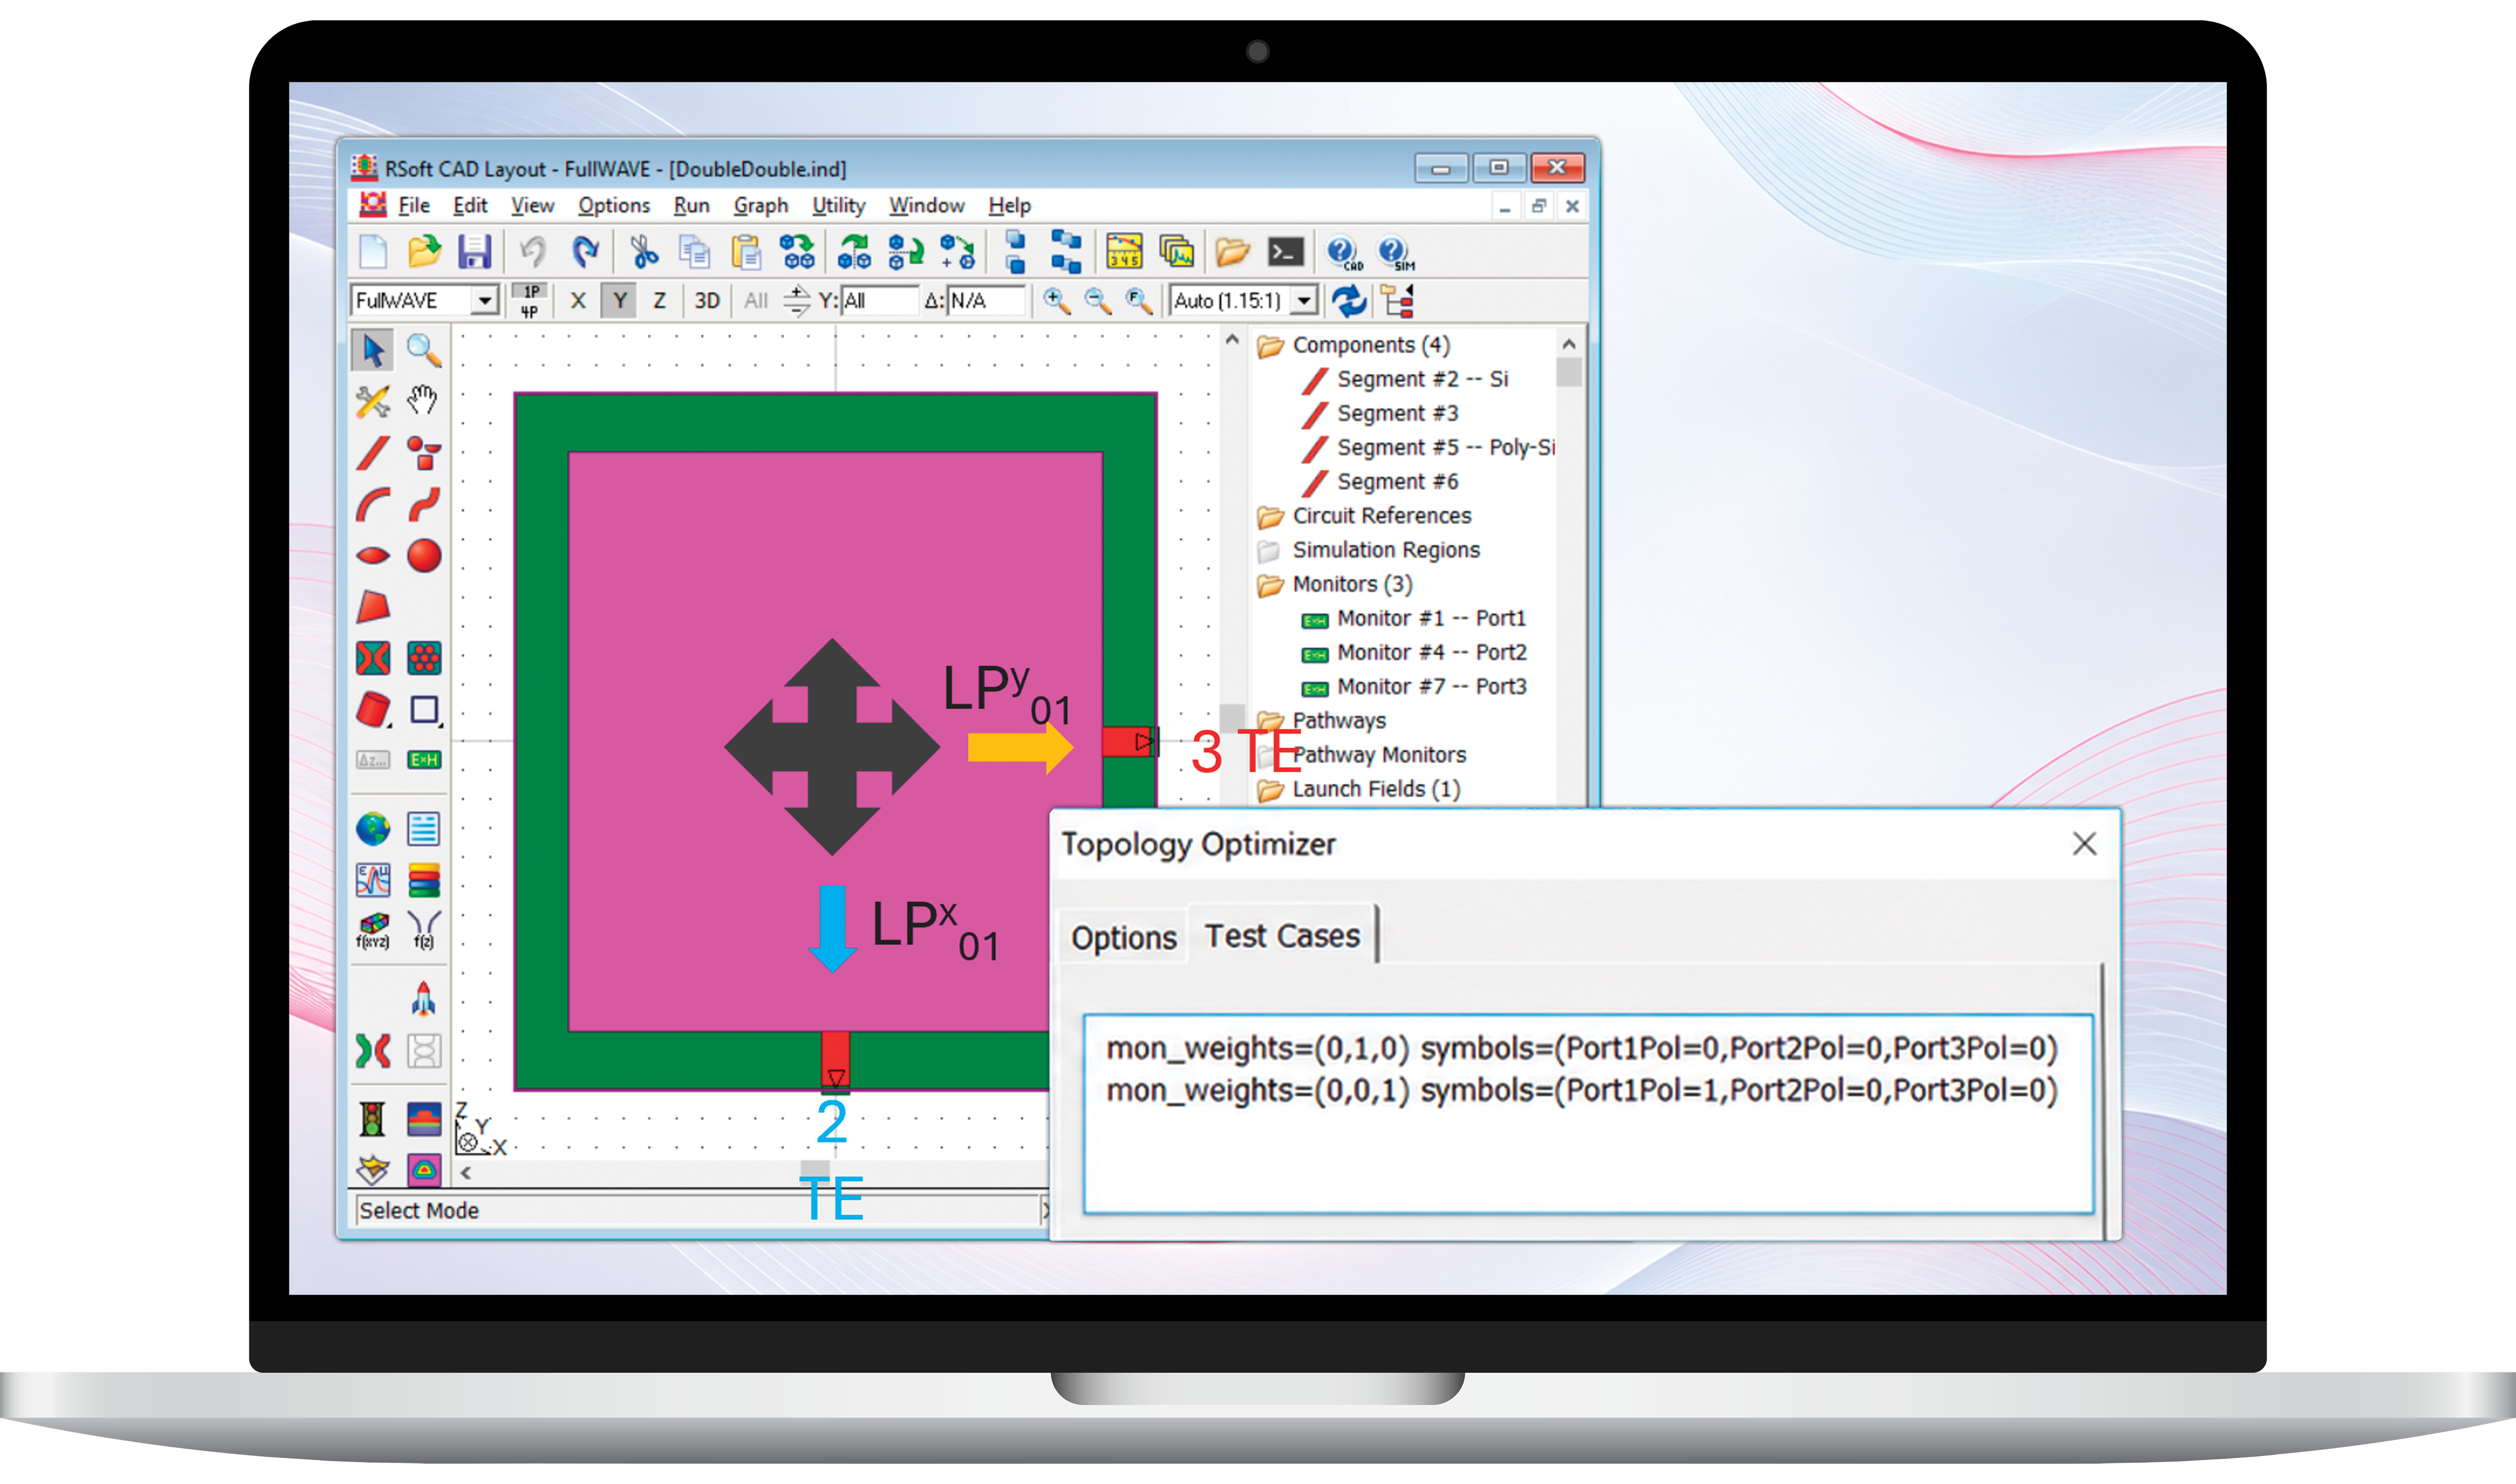Toggle the Y axis view button

click(620, 301)
